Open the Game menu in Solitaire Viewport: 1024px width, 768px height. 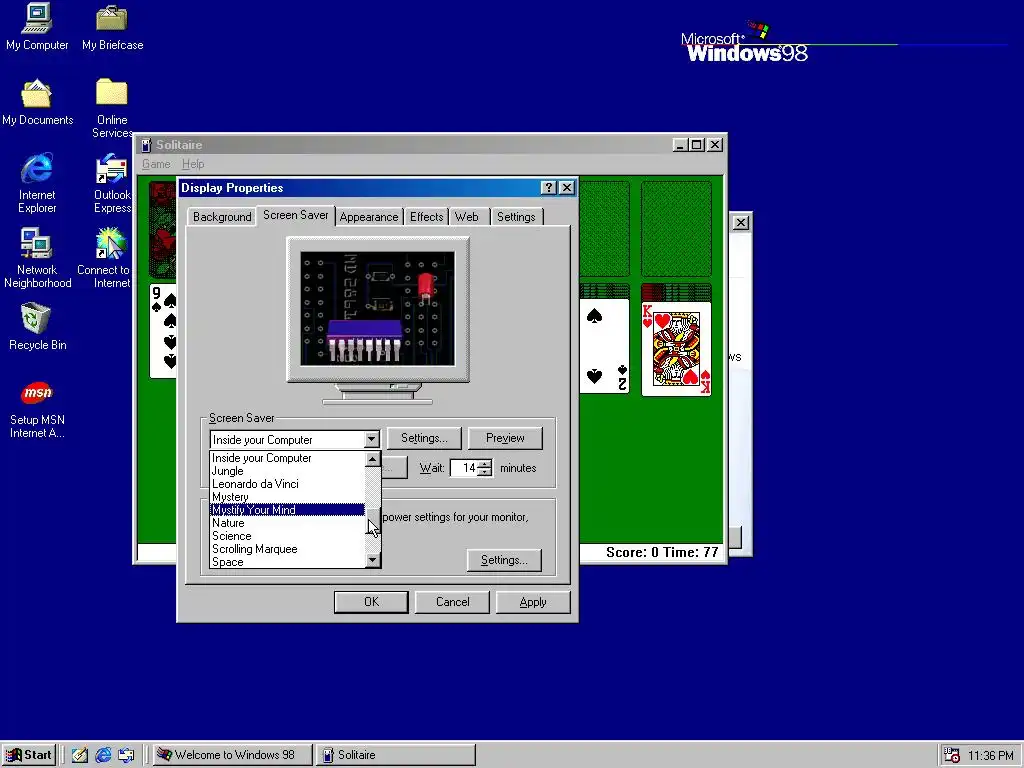tap(156, 164)
